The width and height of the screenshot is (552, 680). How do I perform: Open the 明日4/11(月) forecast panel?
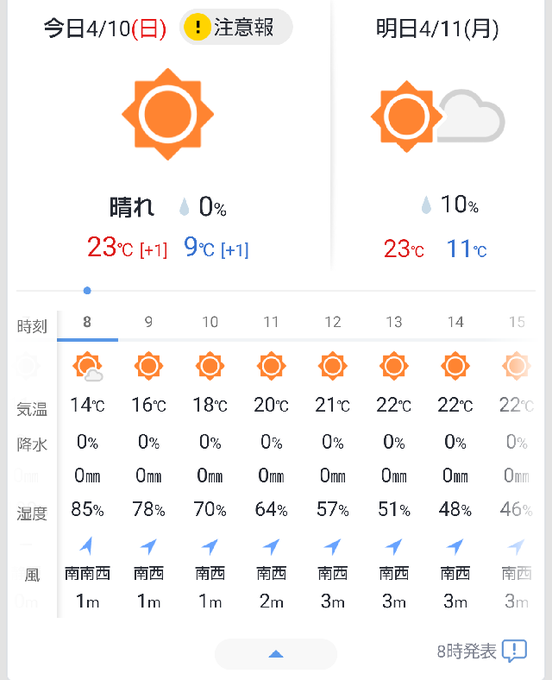coord(438,29)
